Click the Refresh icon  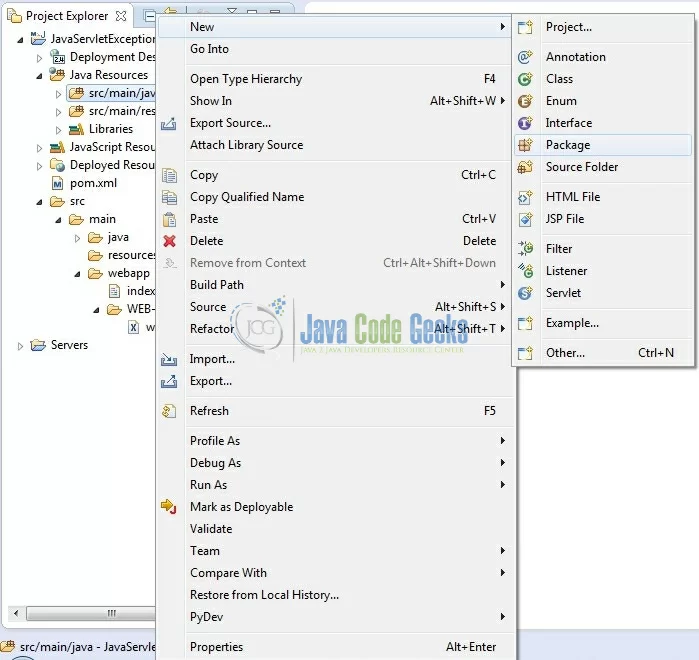point(169,411)
